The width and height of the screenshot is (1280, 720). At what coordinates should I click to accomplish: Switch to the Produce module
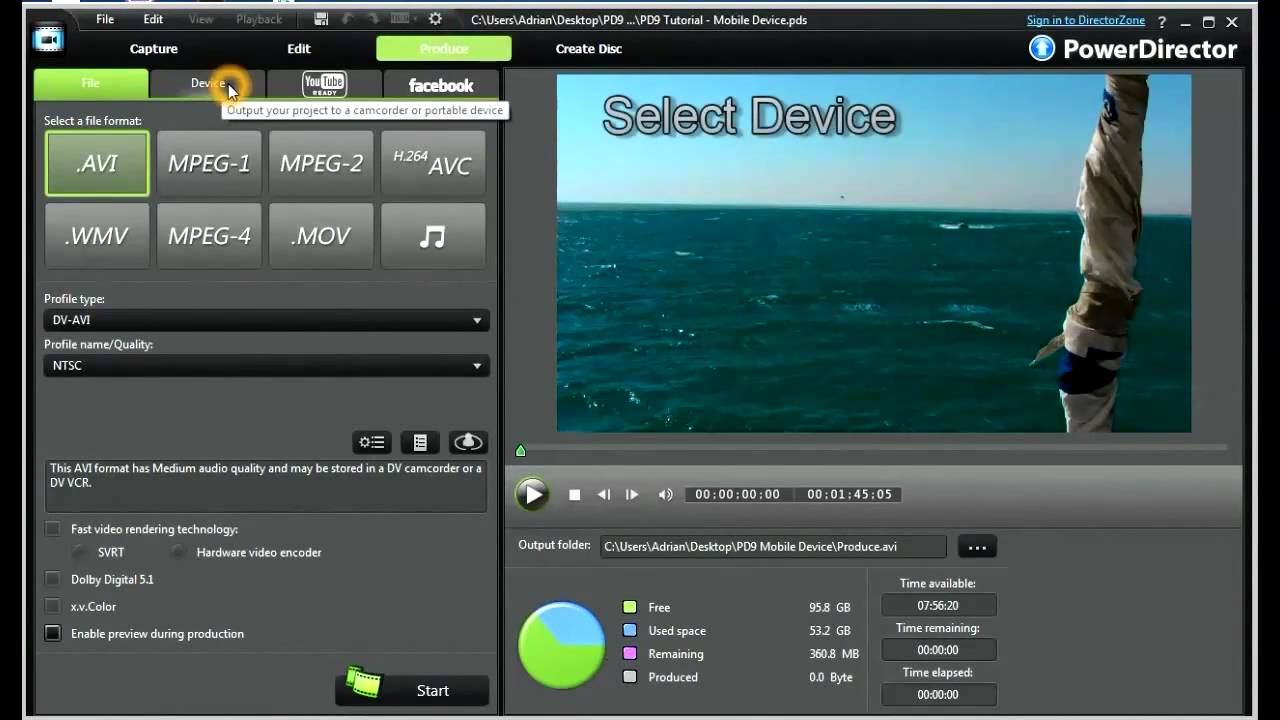(444, 48)
